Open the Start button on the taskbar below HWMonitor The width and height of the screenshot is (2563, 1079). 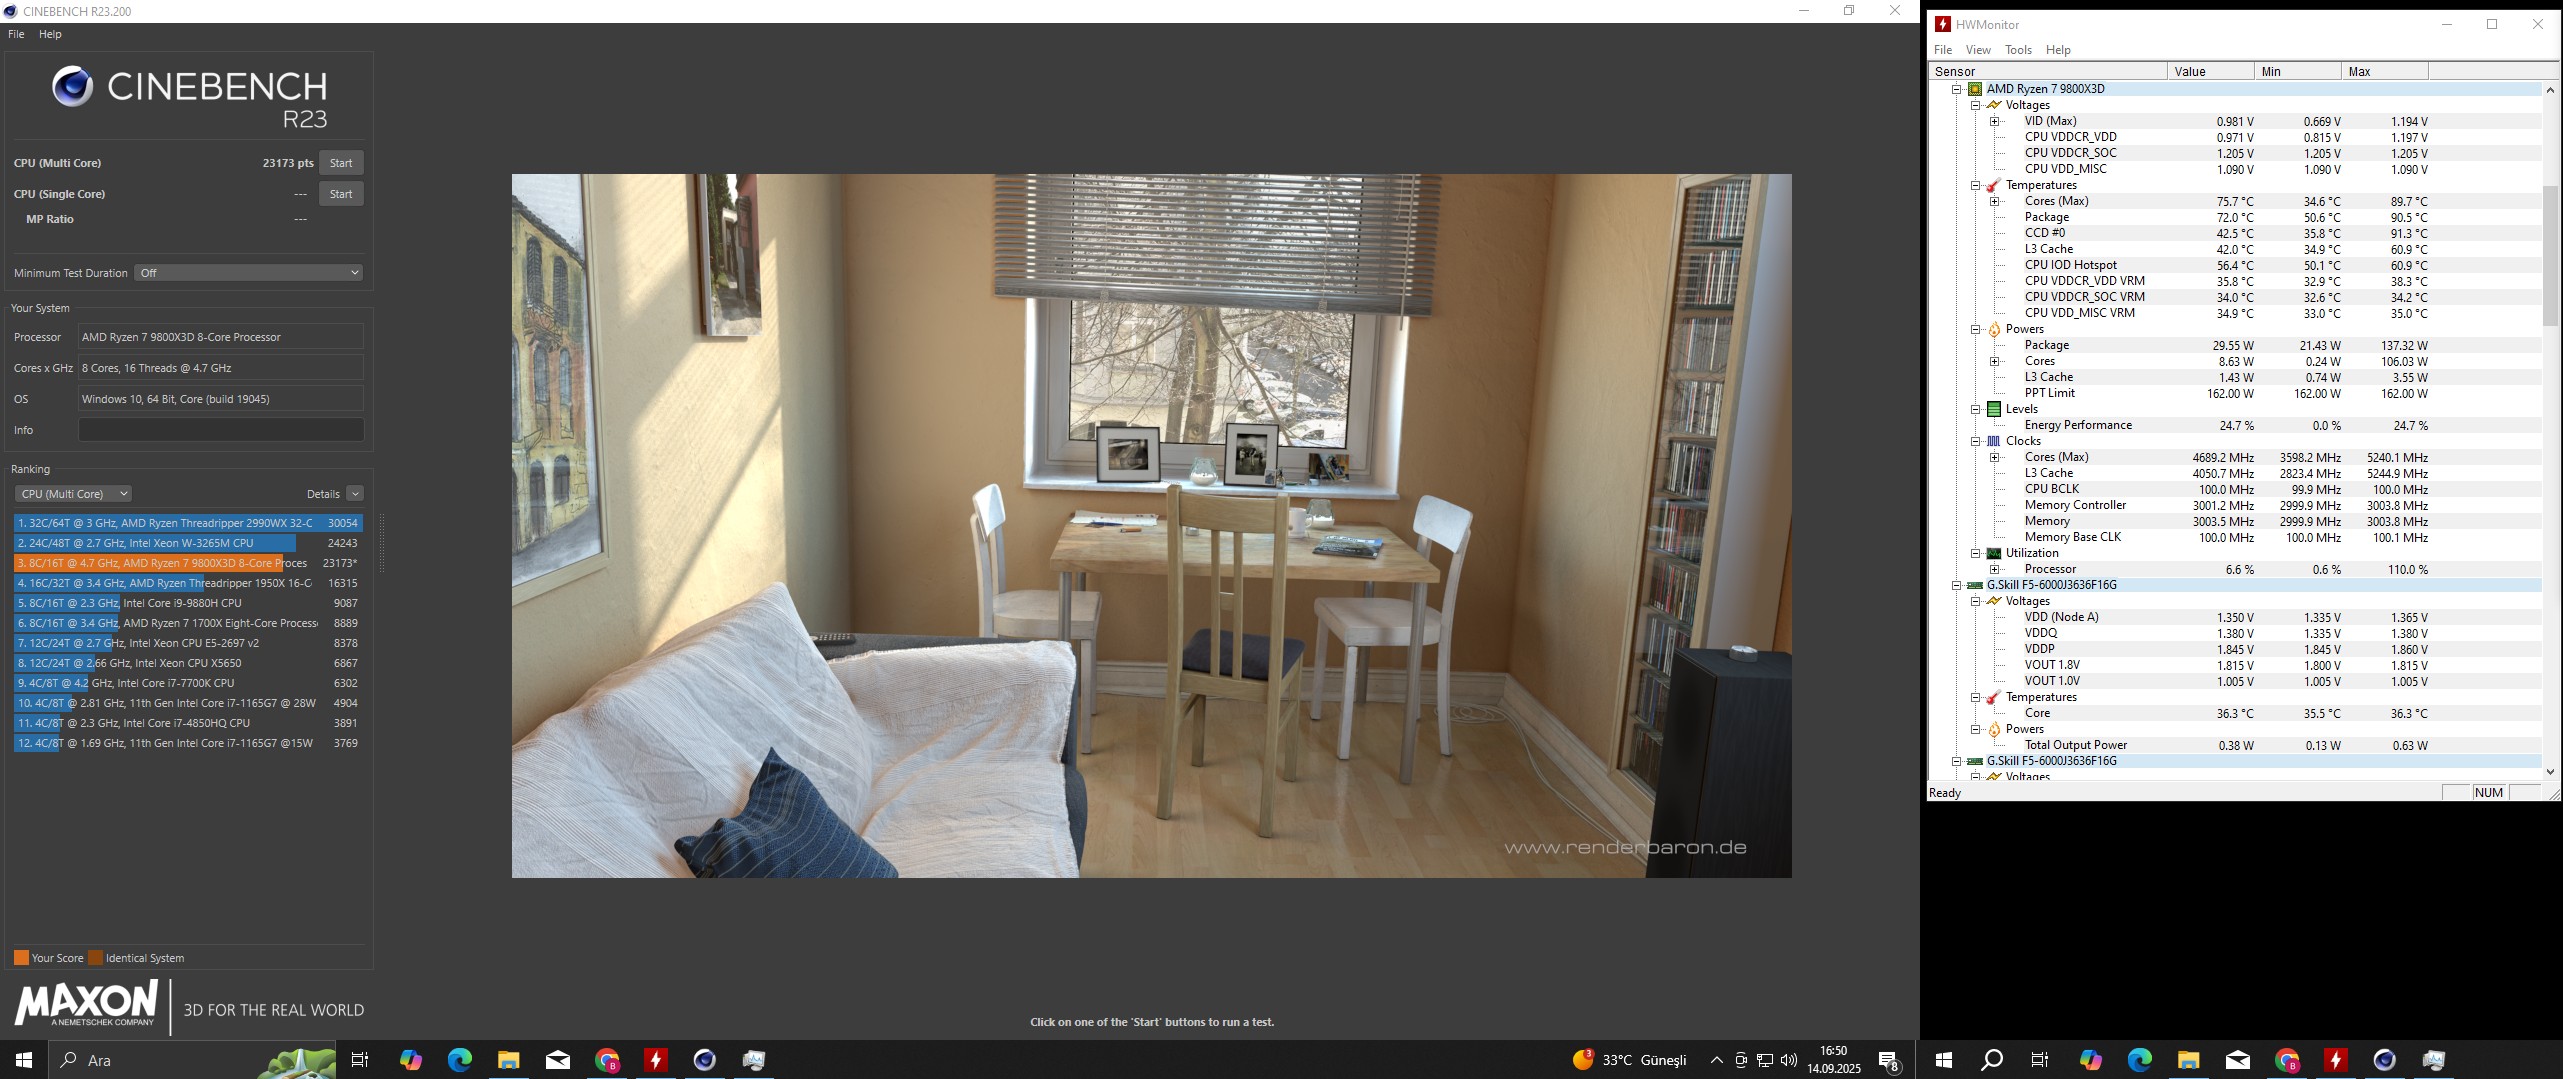(x=1944, y=1060)
